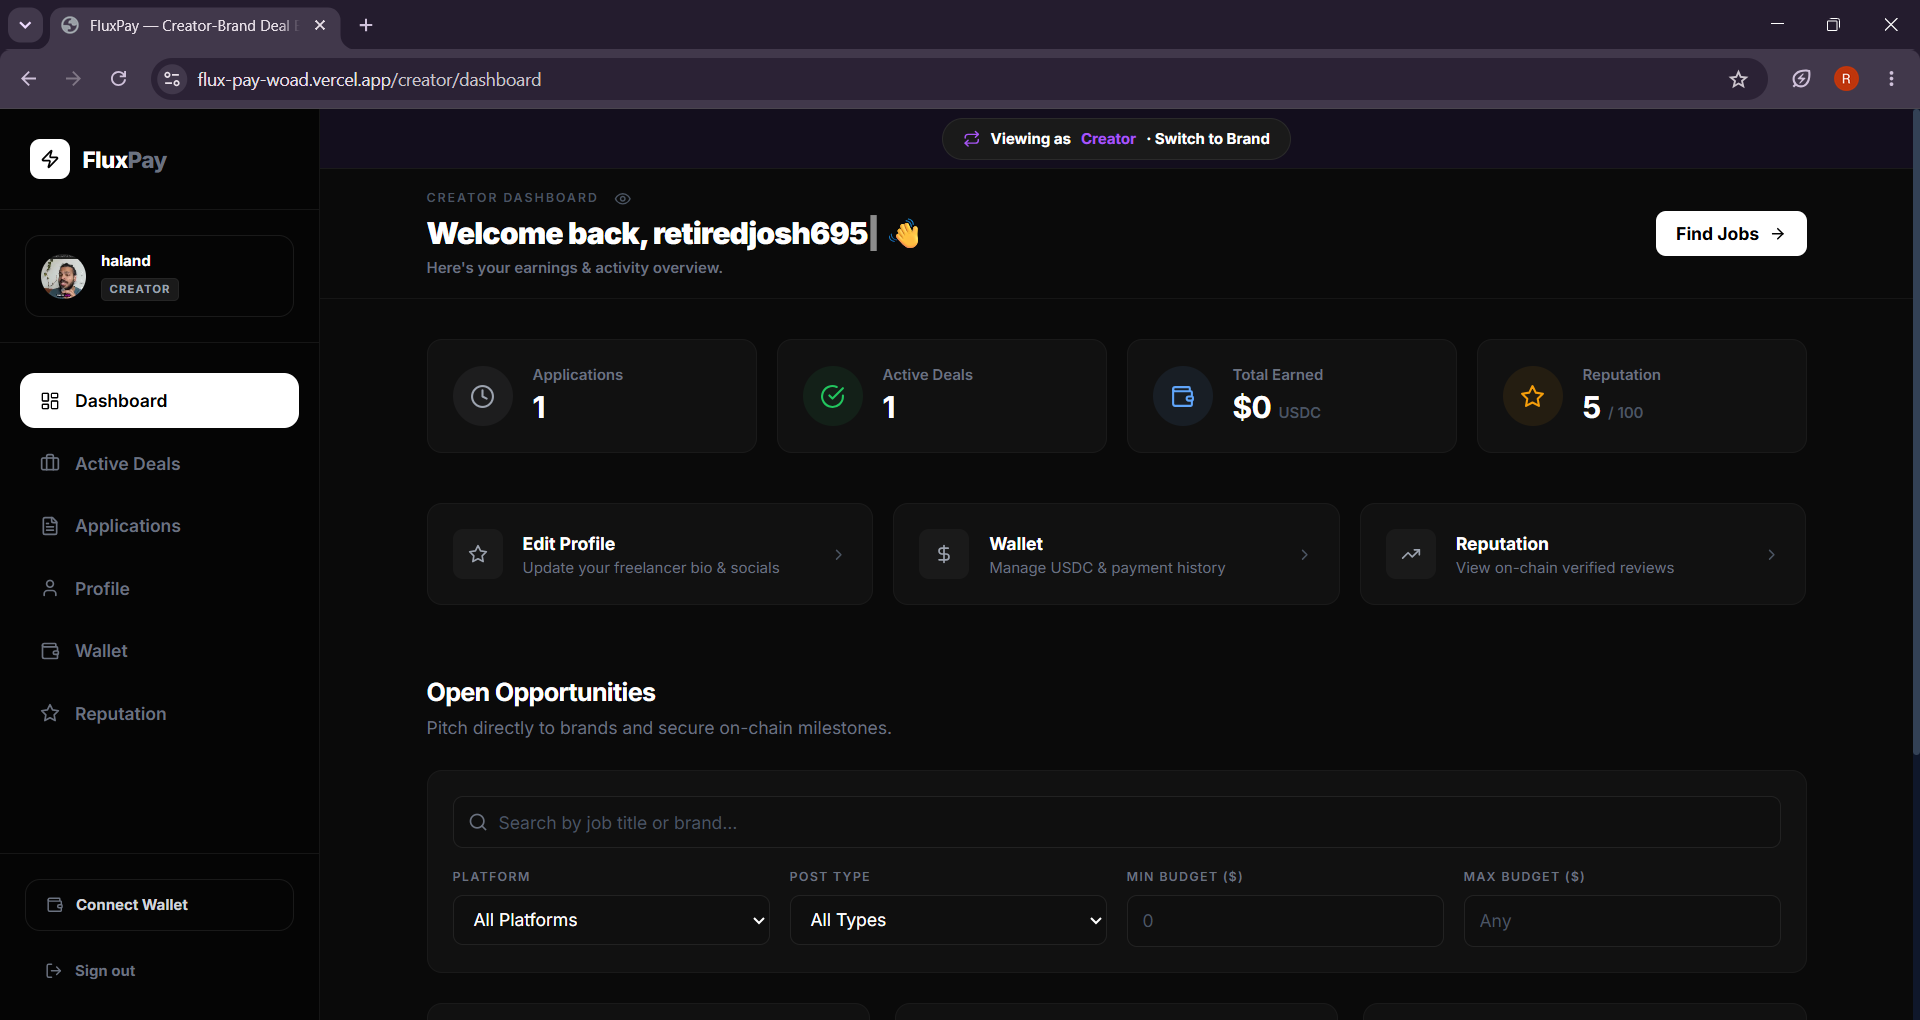Viewport: 1920px width, 1020px height.
Task: View site information icon in address bar
Action: [172, 79]
